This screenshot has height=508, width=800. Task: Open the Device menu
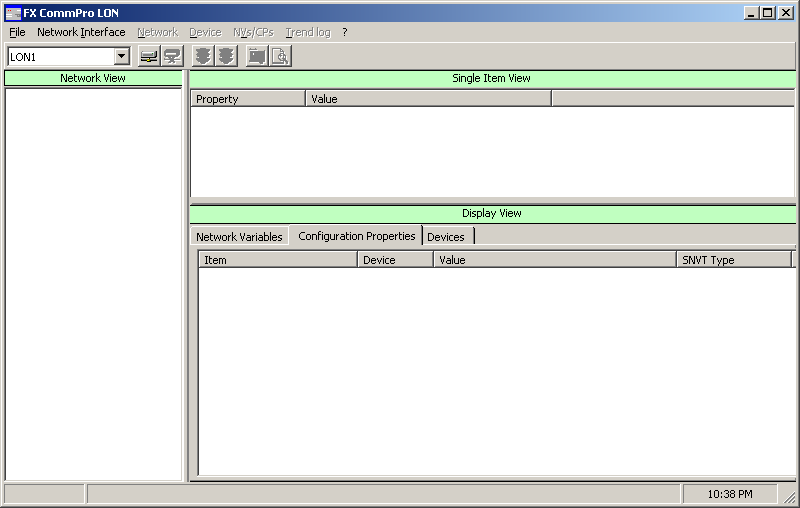tap(206, 32)
